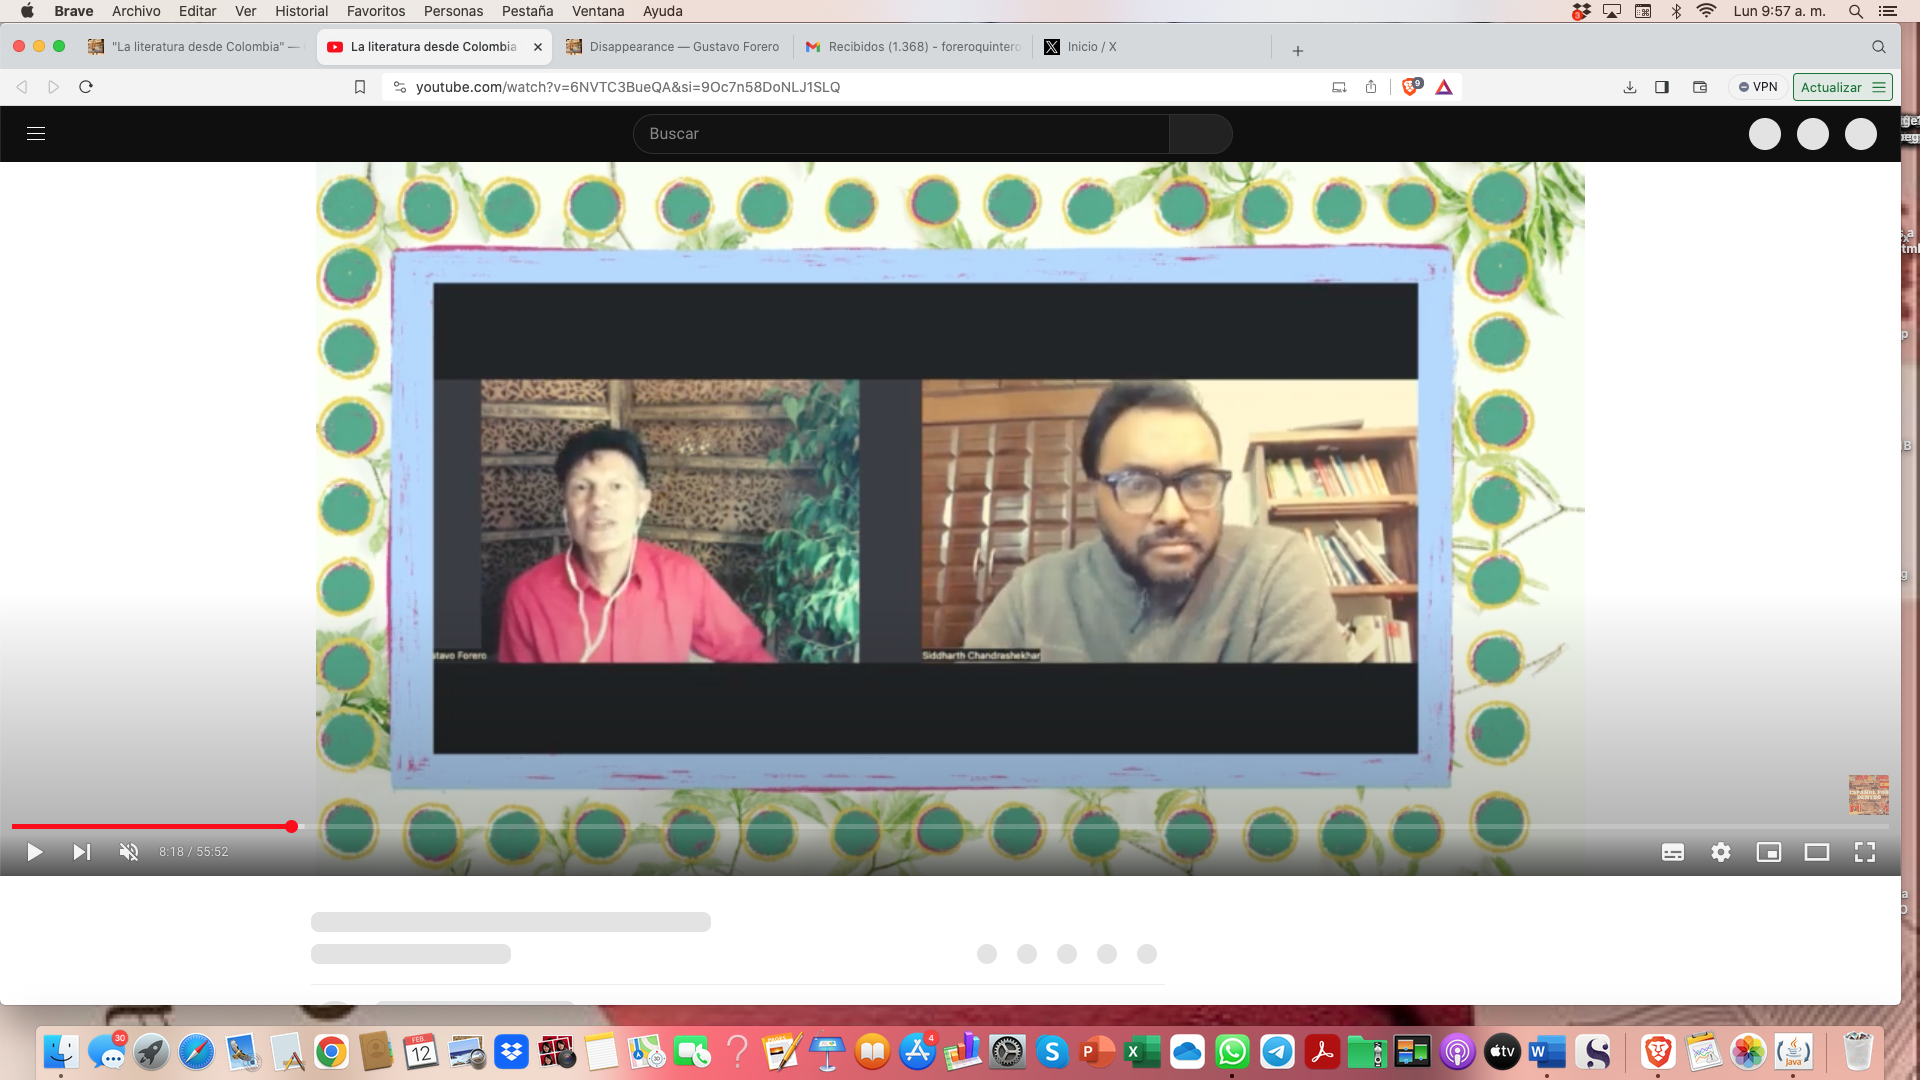The width and height of the screenshot is (1920, 1080).
Task: Click the video progress bar scrubber
Action: pyautogui.click(x=291, y=826)
